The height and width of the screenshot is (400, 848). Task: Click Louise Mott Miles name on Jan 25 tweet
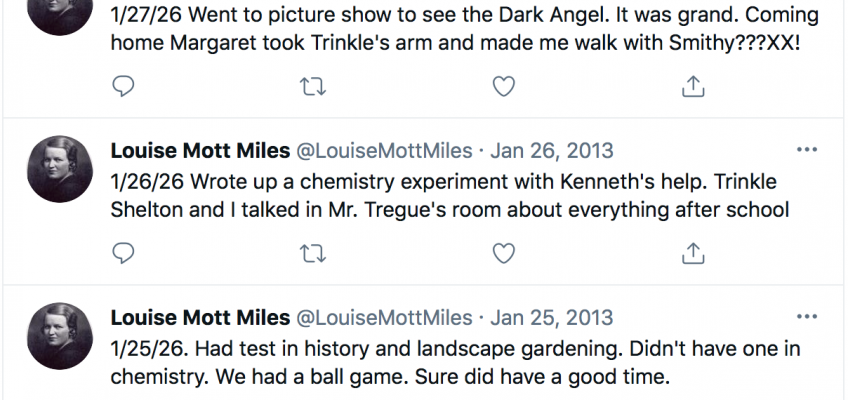coord(200,318)
